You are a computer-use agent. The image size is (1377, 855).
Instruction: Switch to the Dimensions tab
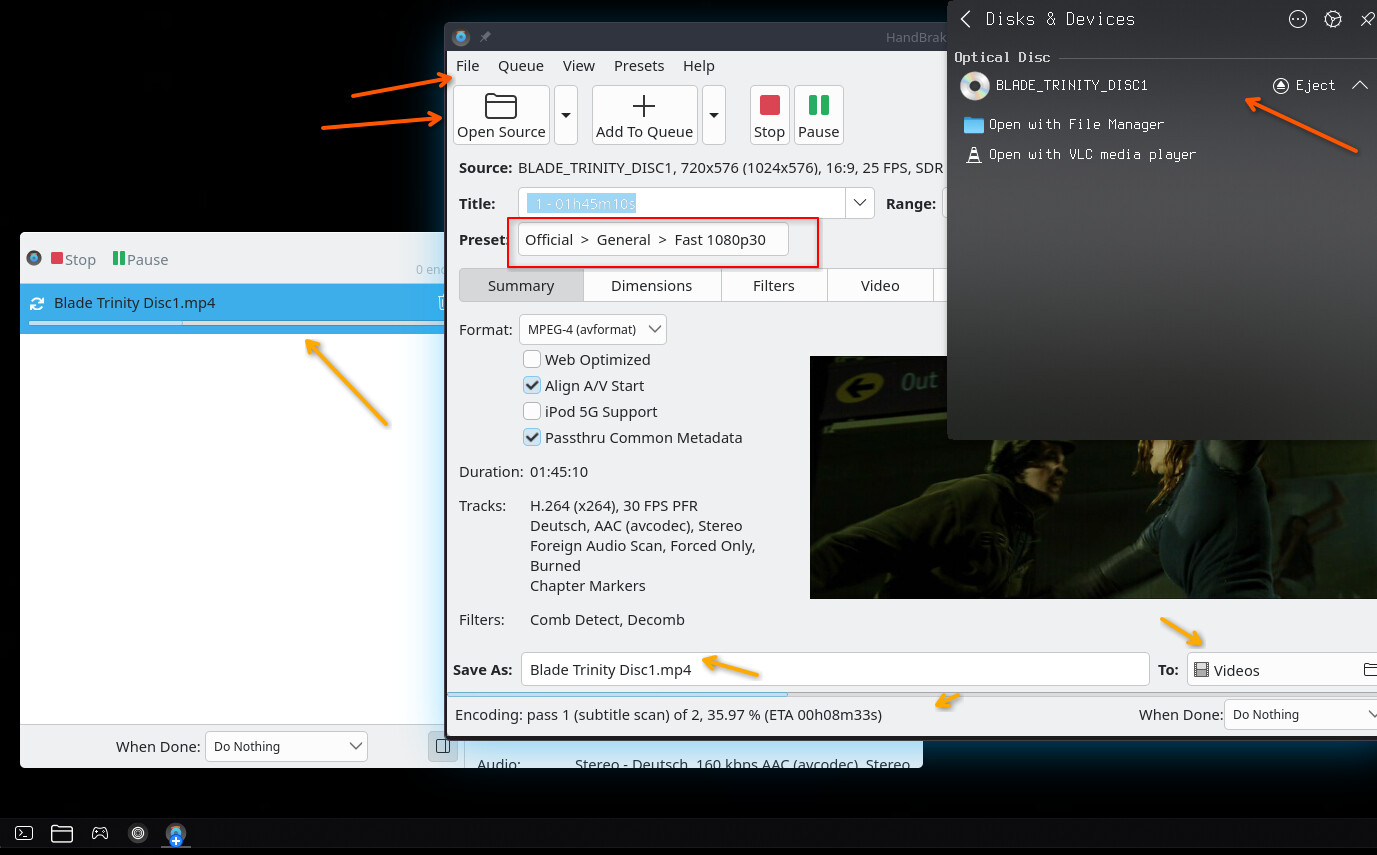tap(651, 286)
